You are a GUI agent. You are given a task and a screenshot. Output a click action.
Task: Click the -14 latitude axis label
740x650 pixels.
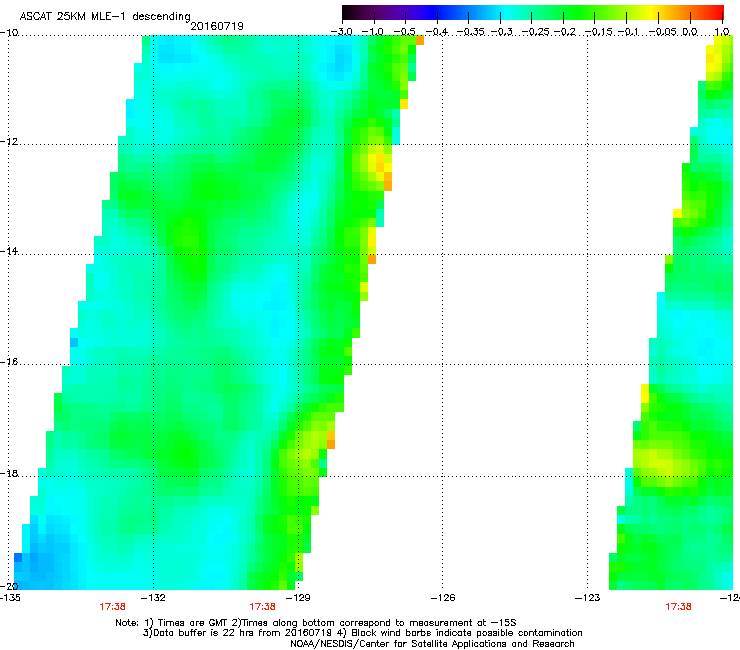click(9, 251)
